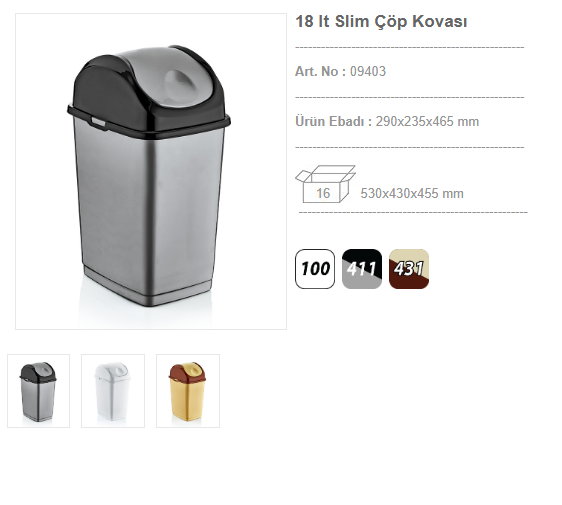Select the article number 09403
562x505 pixels.
(368, 71)
